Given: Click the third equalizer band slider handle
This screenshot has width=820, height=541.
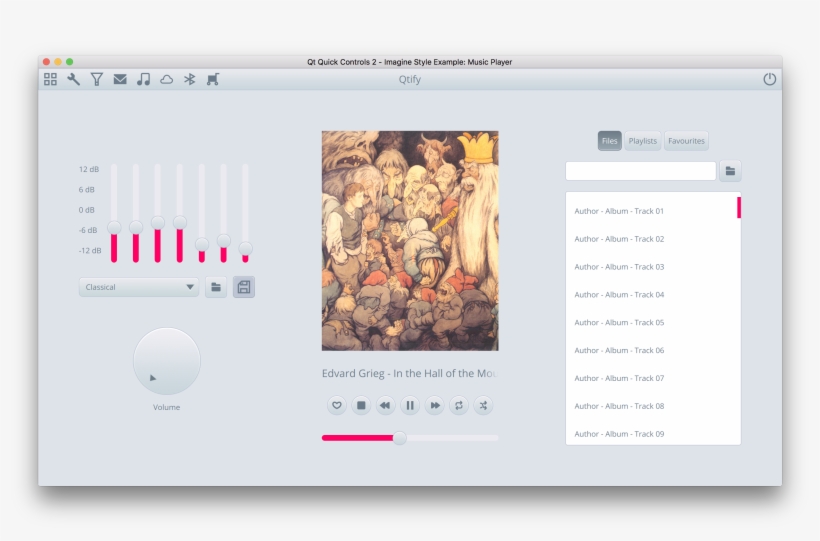Looking at the screenshot, I should (x=158, y=223).
